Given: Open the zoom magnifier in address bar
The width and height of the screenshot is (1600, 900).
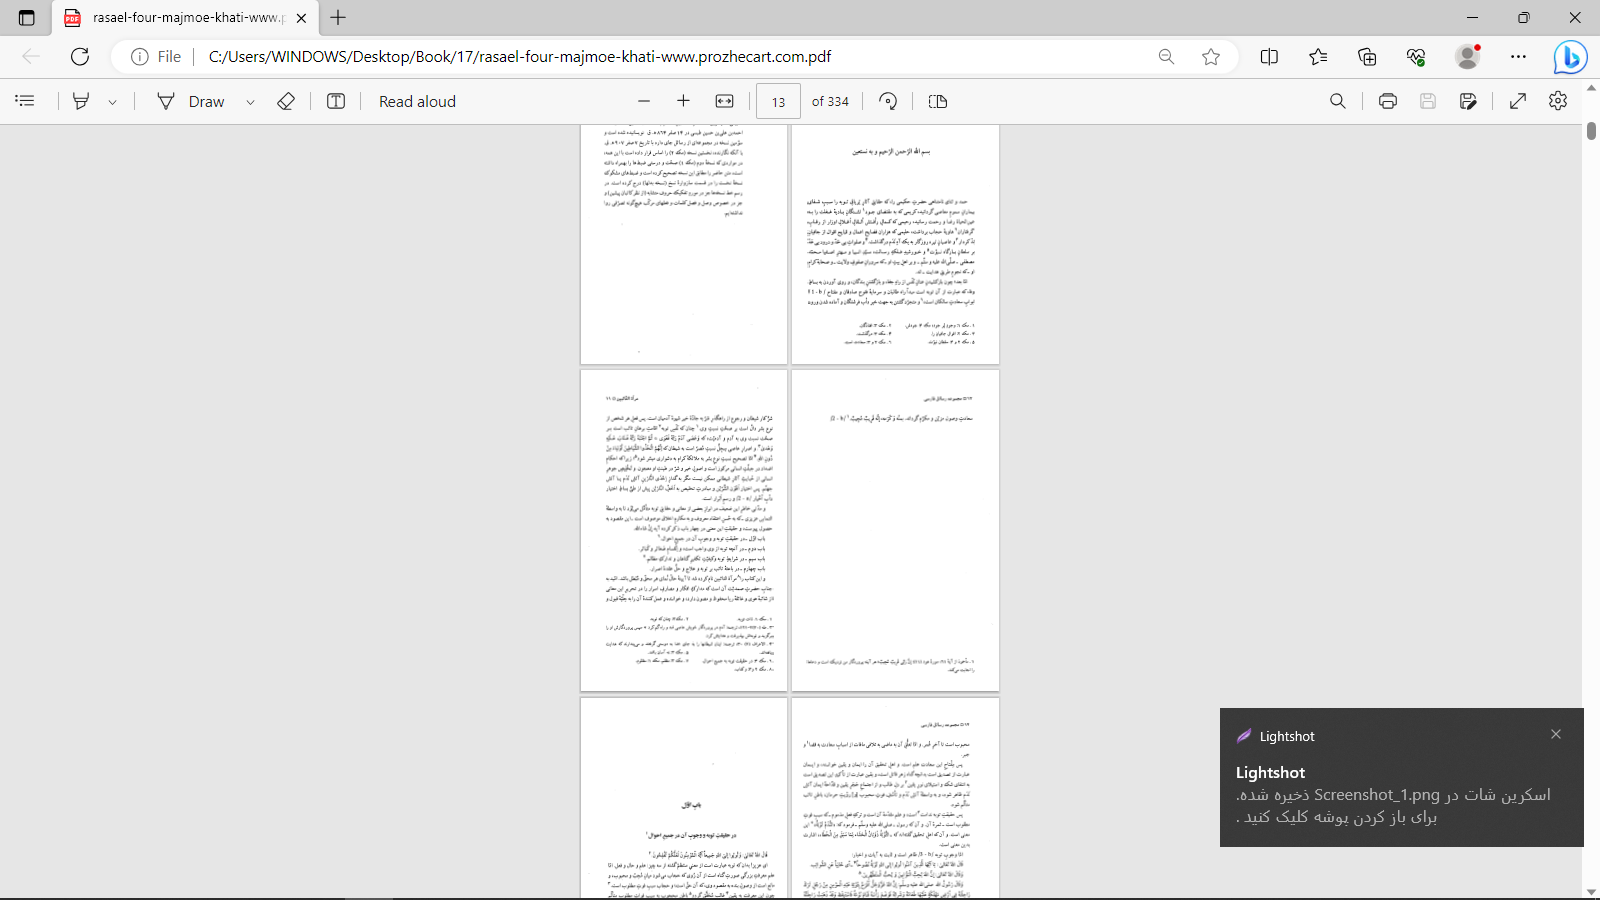Looking at the screenshot, I should click(x=1166, y=57).
